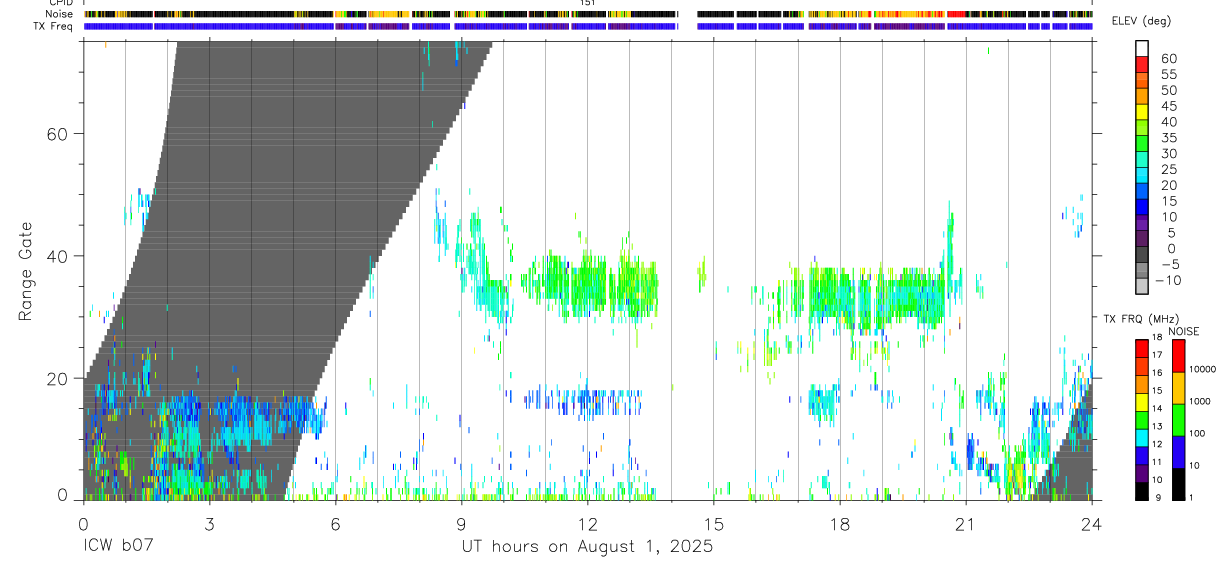Image resolution: width=1228 pixels, height=567 pixels.
Task: Click the 'UT hours on August 1, 2025' label
Action: coord(587,547)
